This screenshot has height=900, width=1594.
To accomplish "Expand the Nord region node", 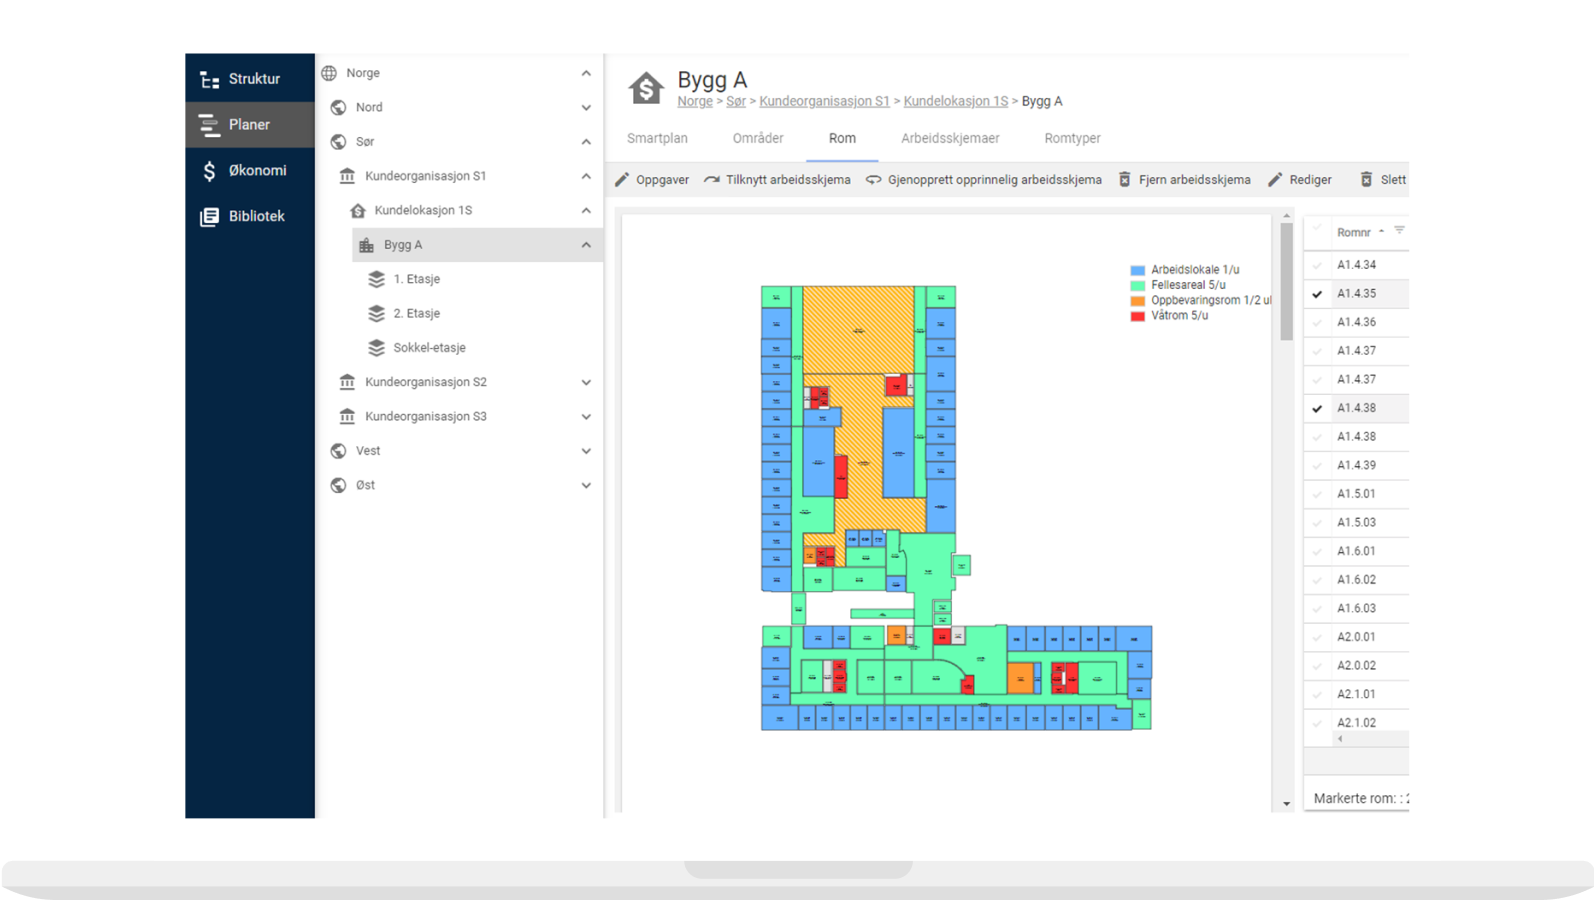I will 586,108.
